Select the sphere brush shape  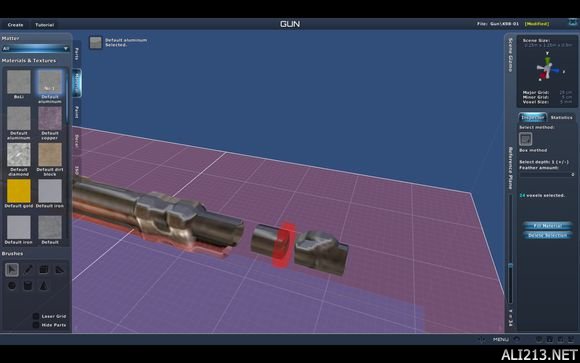click(x=12, y=286)
